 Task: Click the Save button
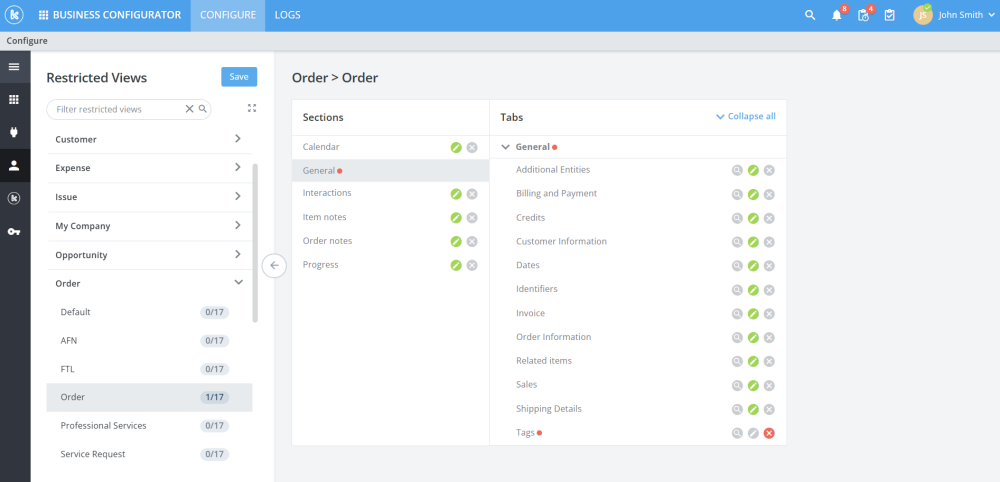239,77
